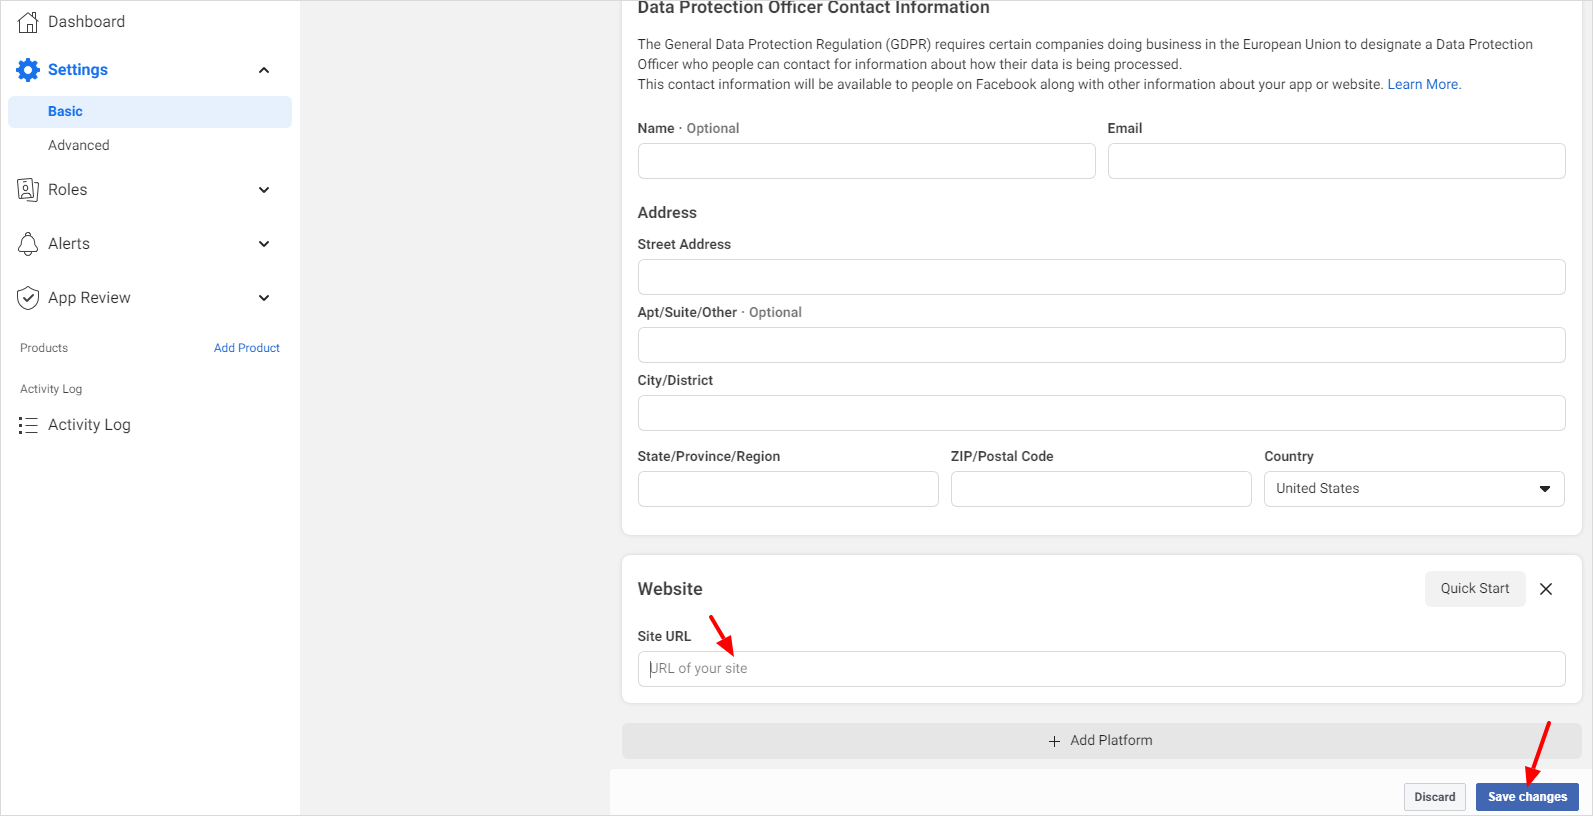The width and height of the screenshot is (1593, 816).
Task: Click the Products section heading
Action: [x=44, y=348]
